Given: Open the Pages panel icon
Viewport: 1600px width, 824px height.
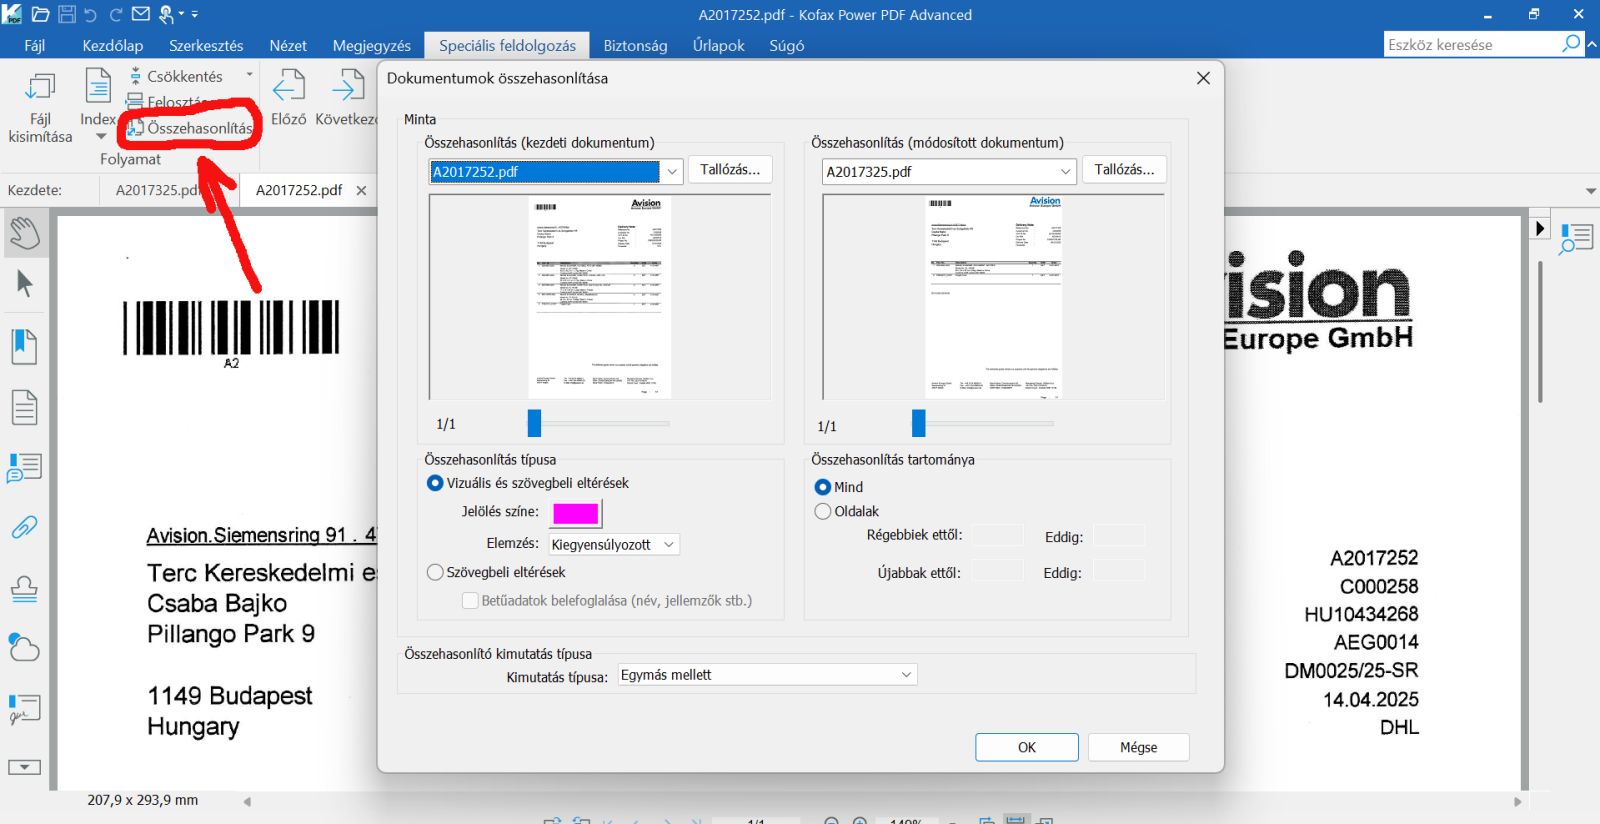Looking at the screenshot, I should (x=25, y=407).
